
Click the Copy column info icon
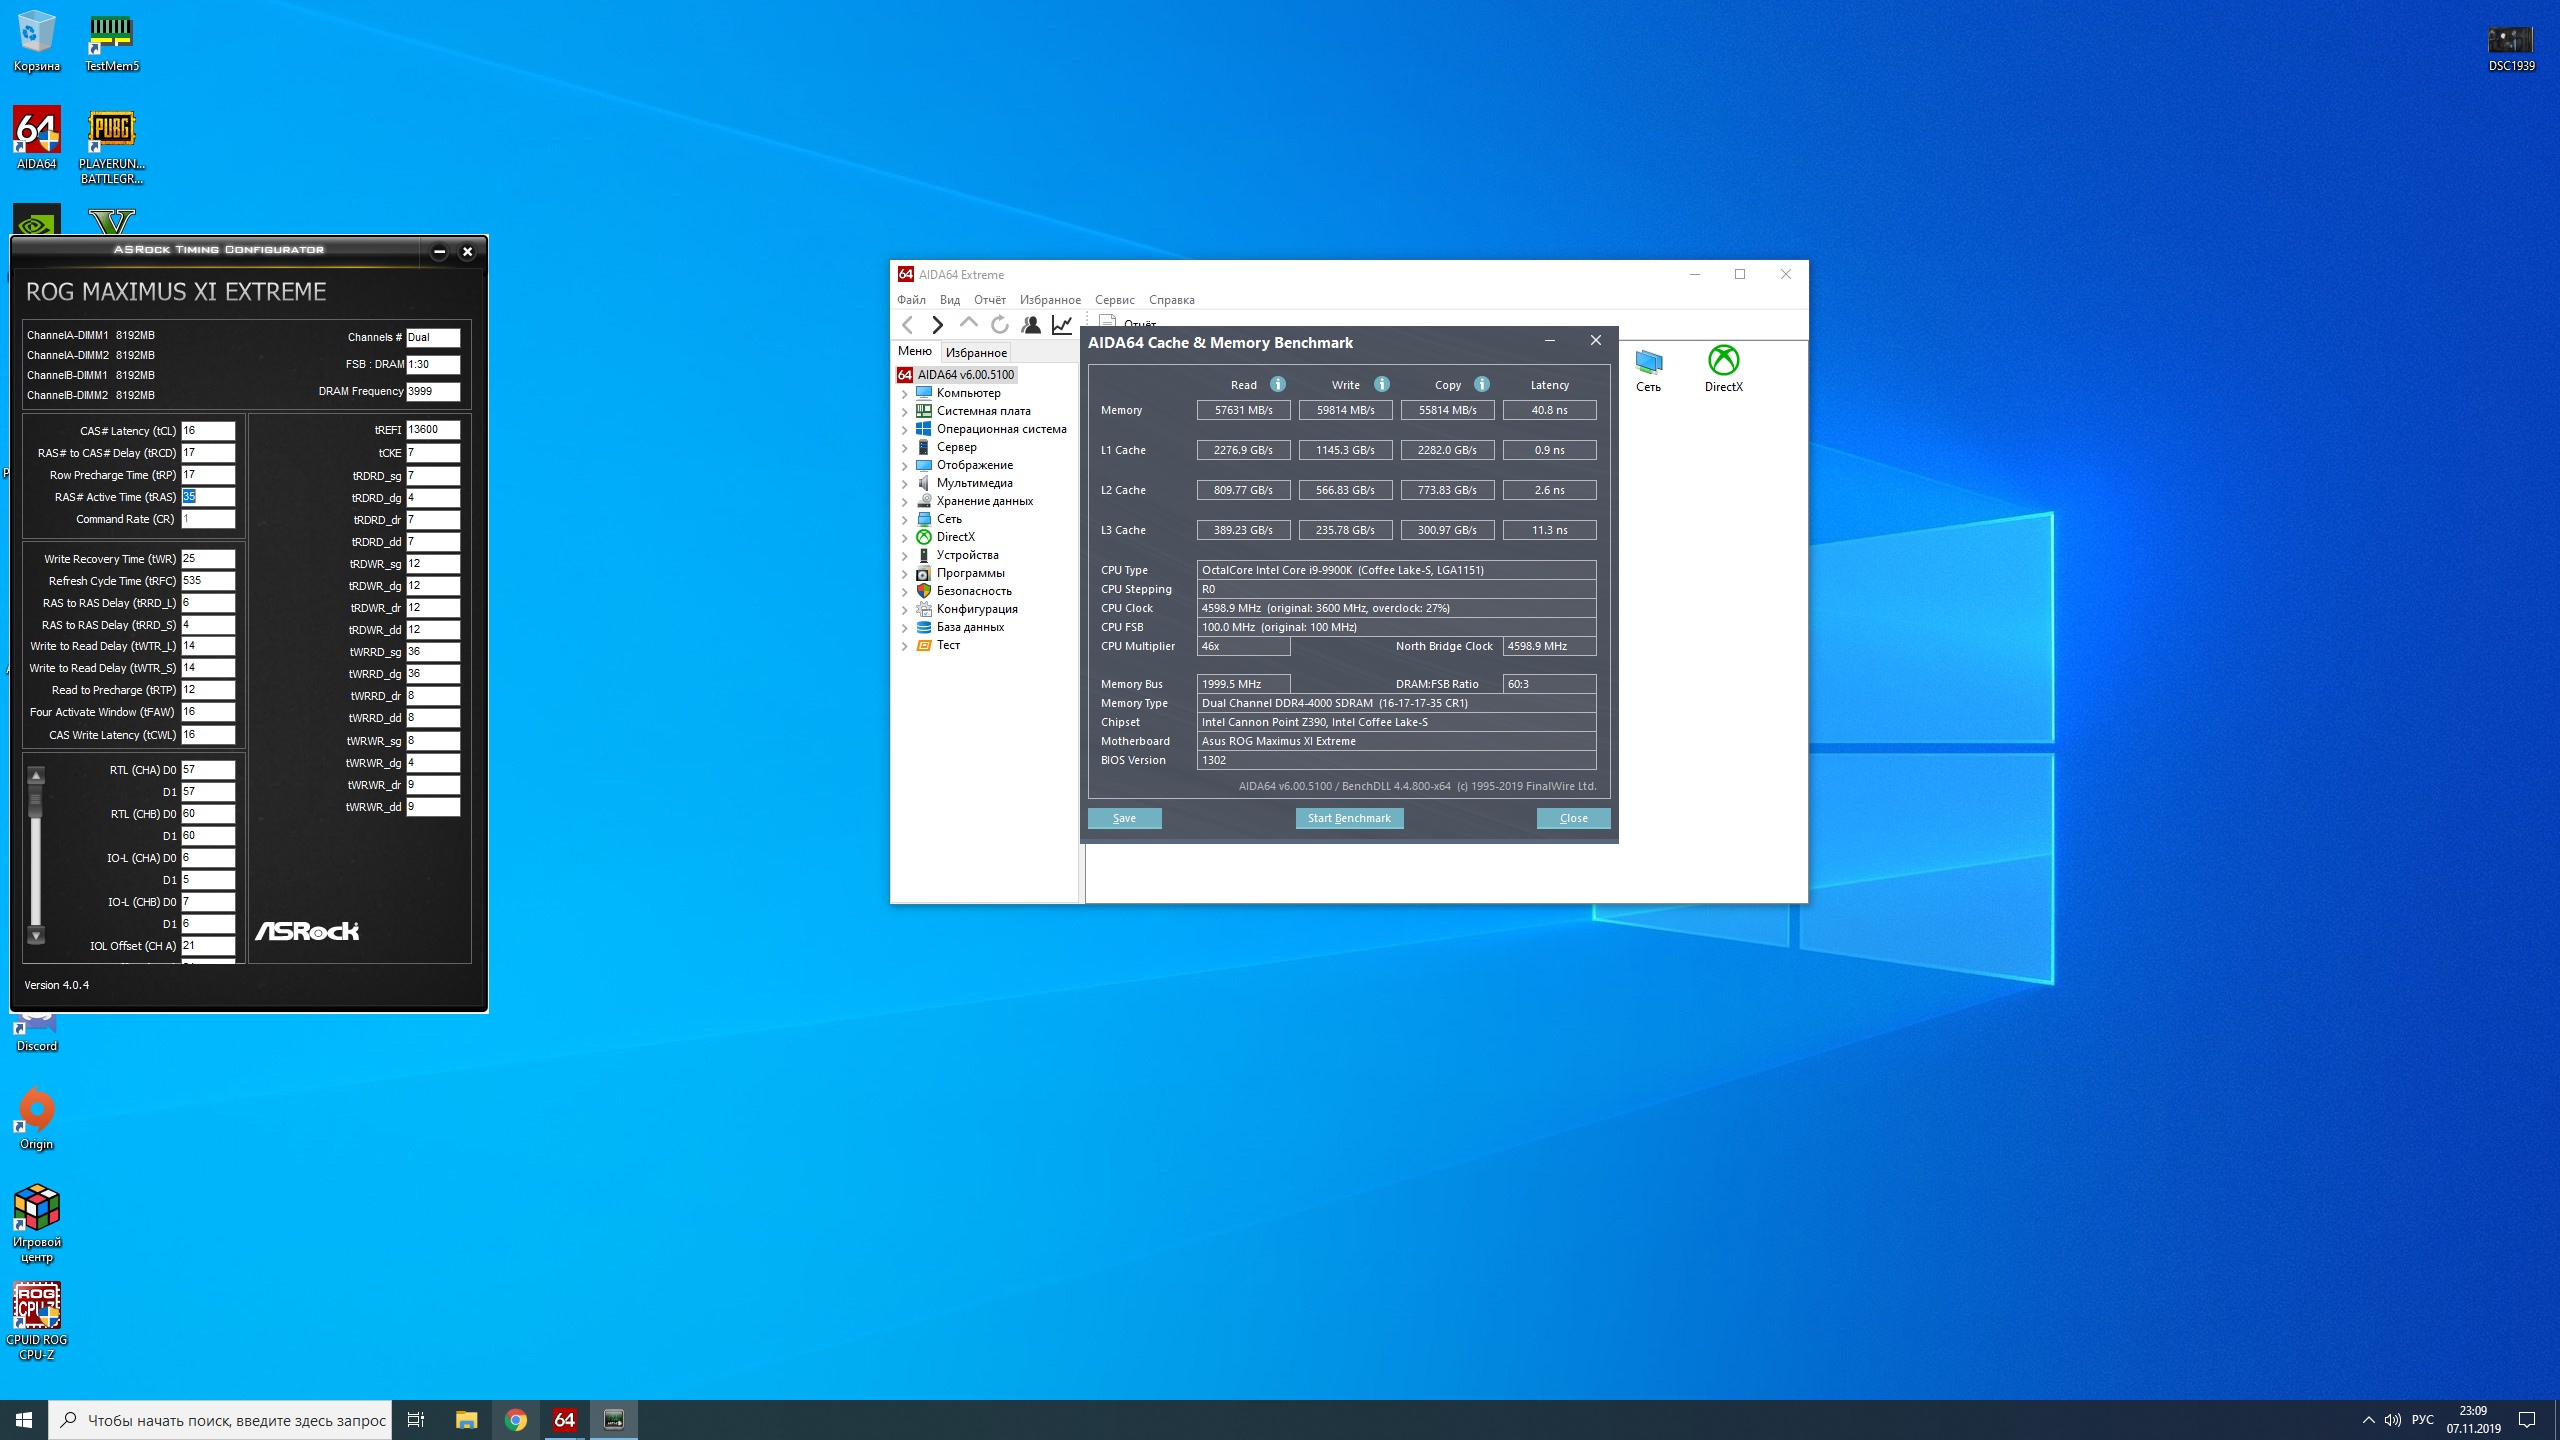(1482, 384)
